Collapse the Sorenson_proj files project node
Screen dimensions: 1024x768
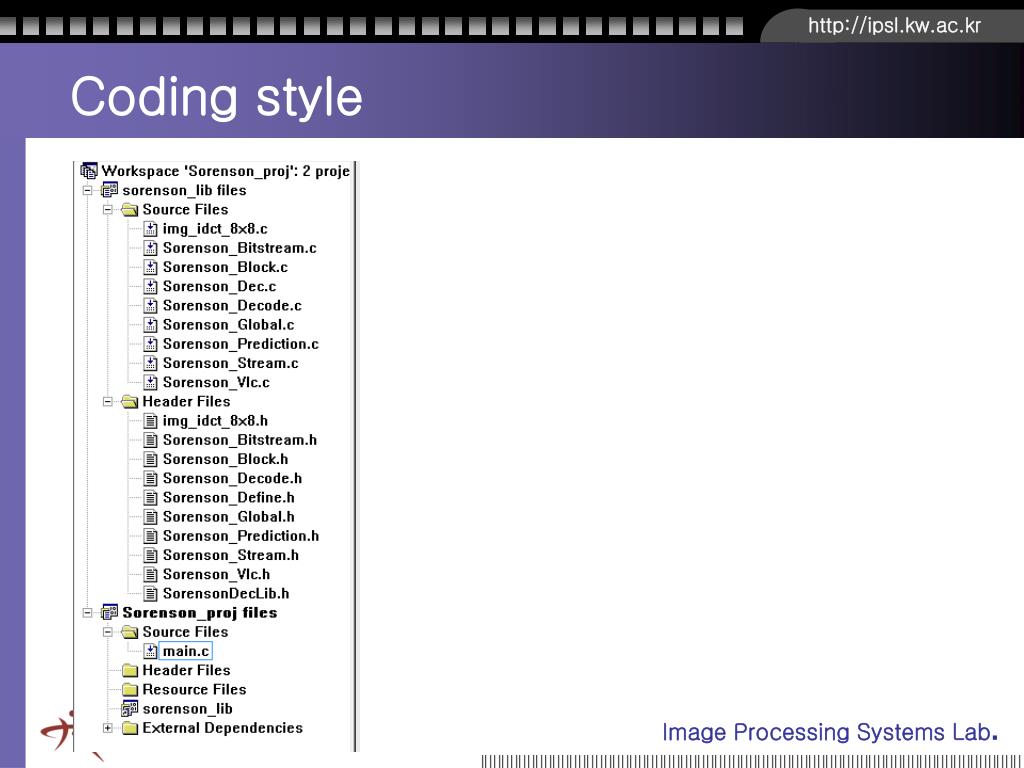pyautogui.click(x=88, y=613)
